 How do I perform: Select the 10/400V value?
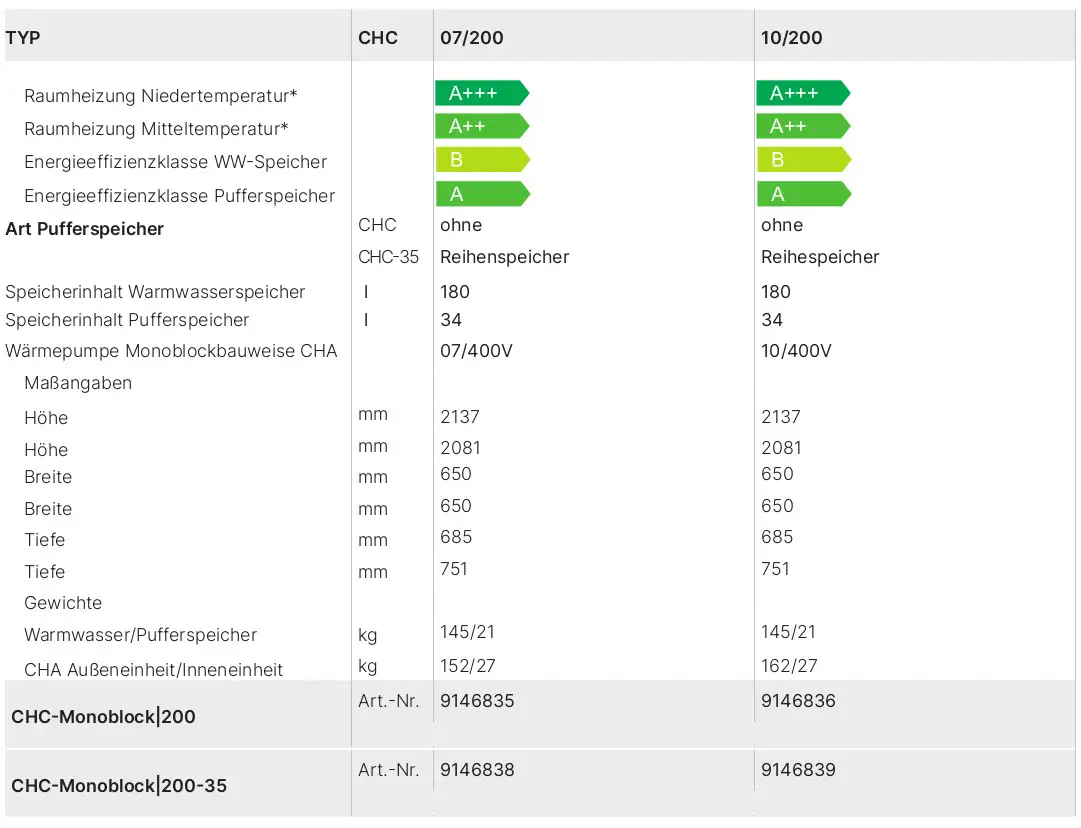(796, 351)
